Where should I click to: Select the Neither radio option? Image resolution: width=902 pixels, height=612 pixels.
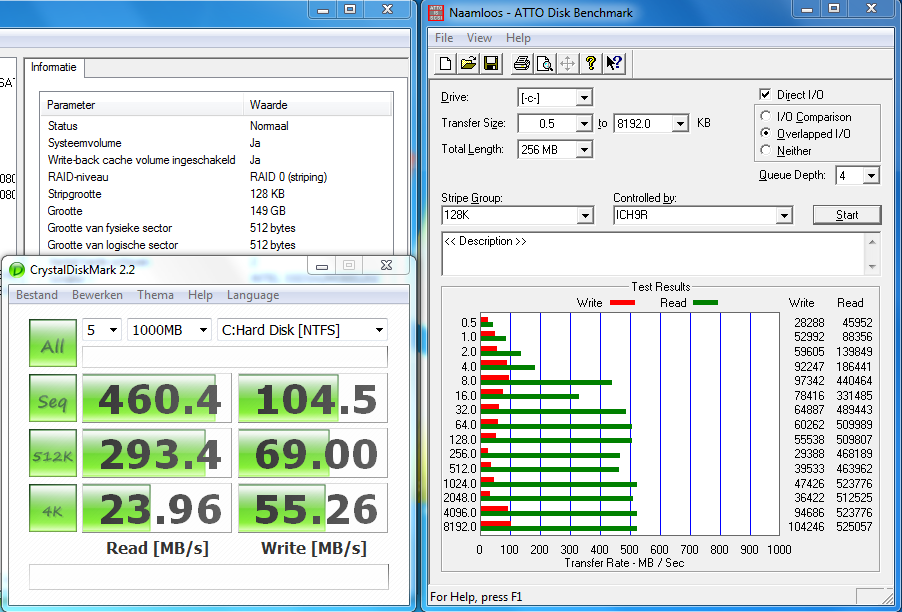coord(765,150)
